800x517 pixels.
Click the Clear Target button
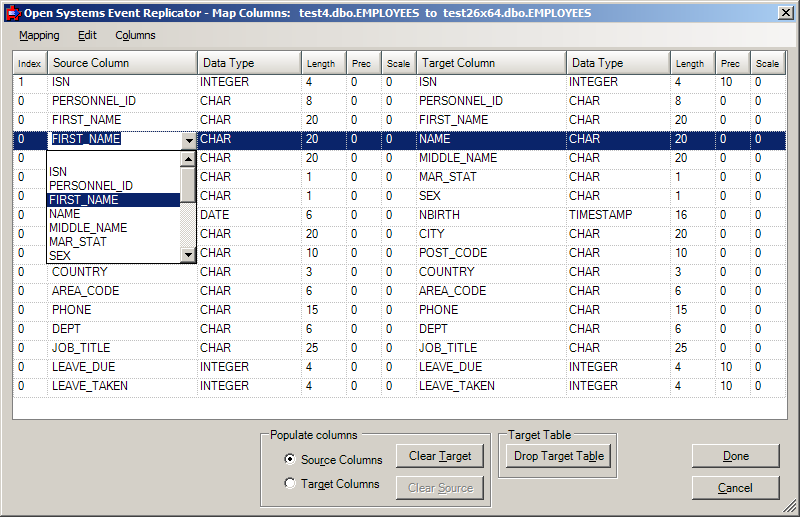[x=440, y=456]
